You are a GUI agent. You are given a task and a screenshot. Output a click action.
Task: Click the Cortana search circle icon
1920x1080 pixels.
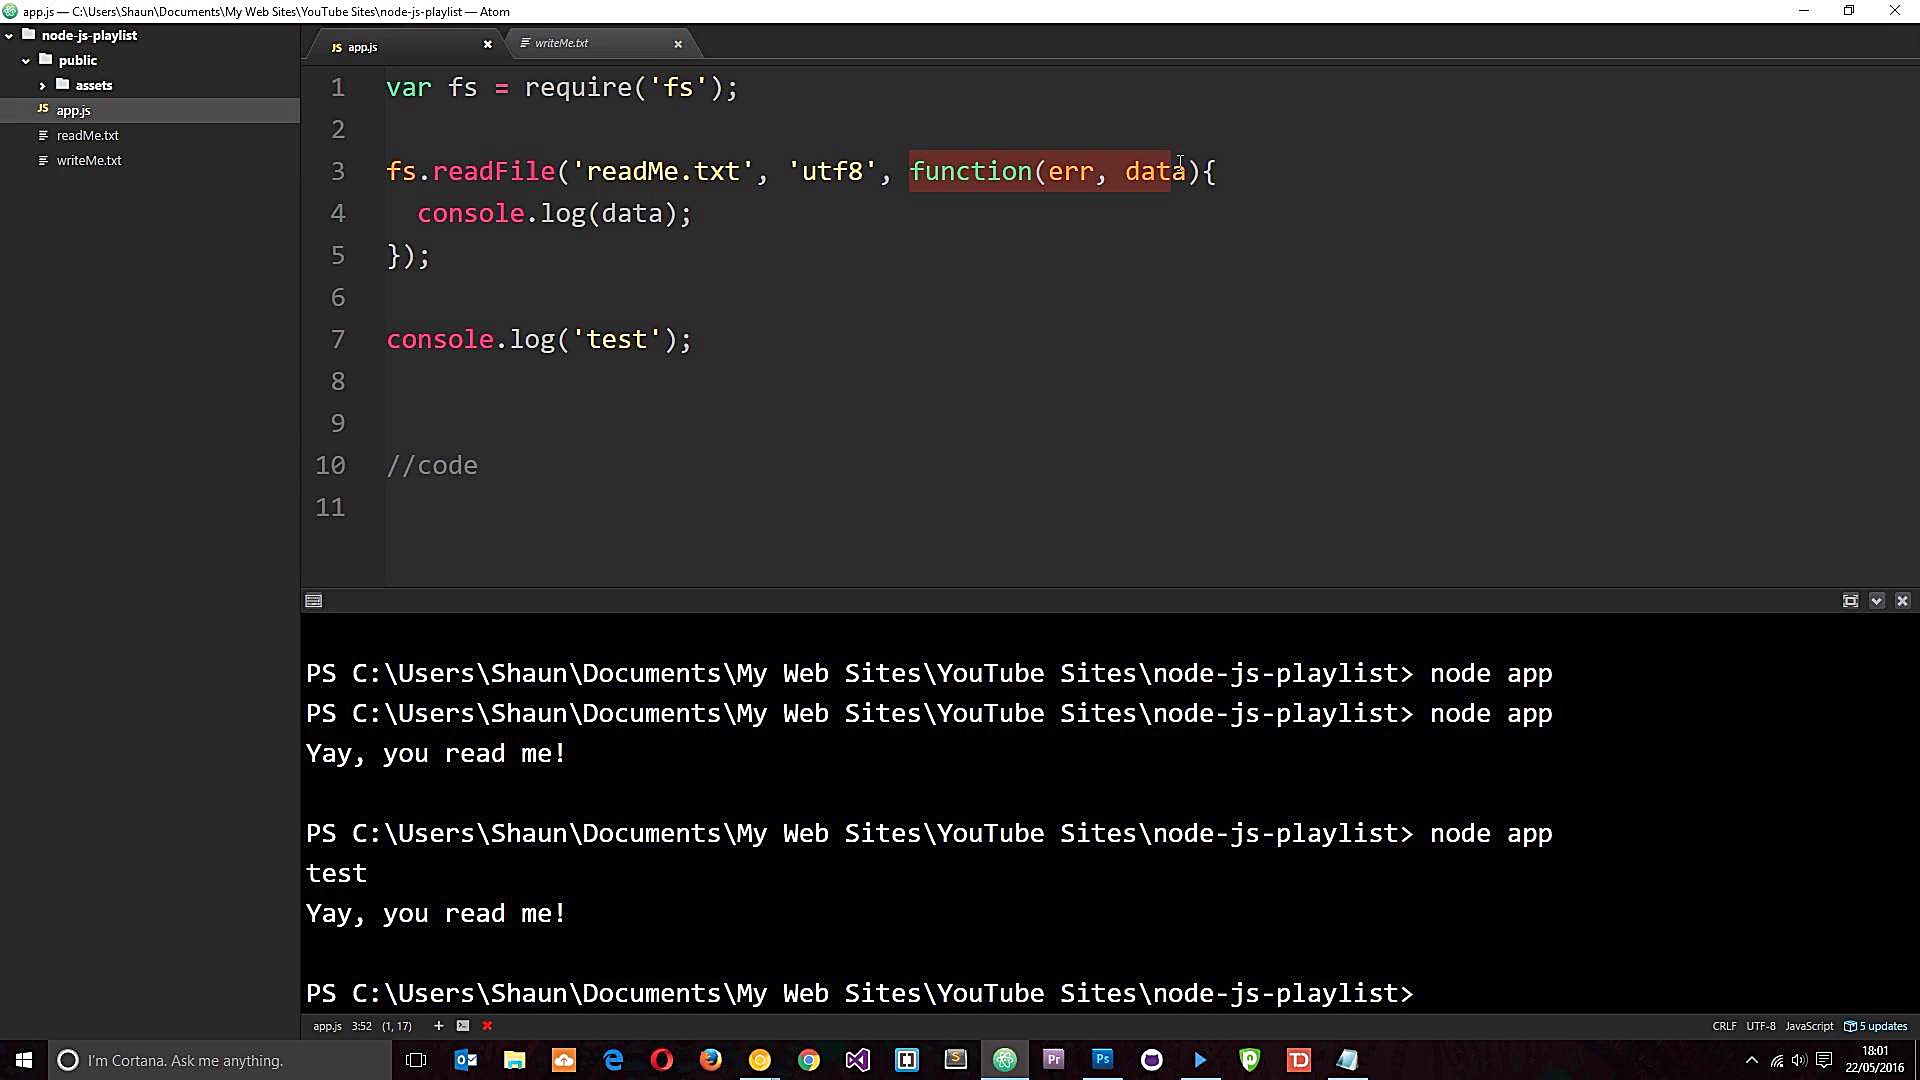(66, 1060)
